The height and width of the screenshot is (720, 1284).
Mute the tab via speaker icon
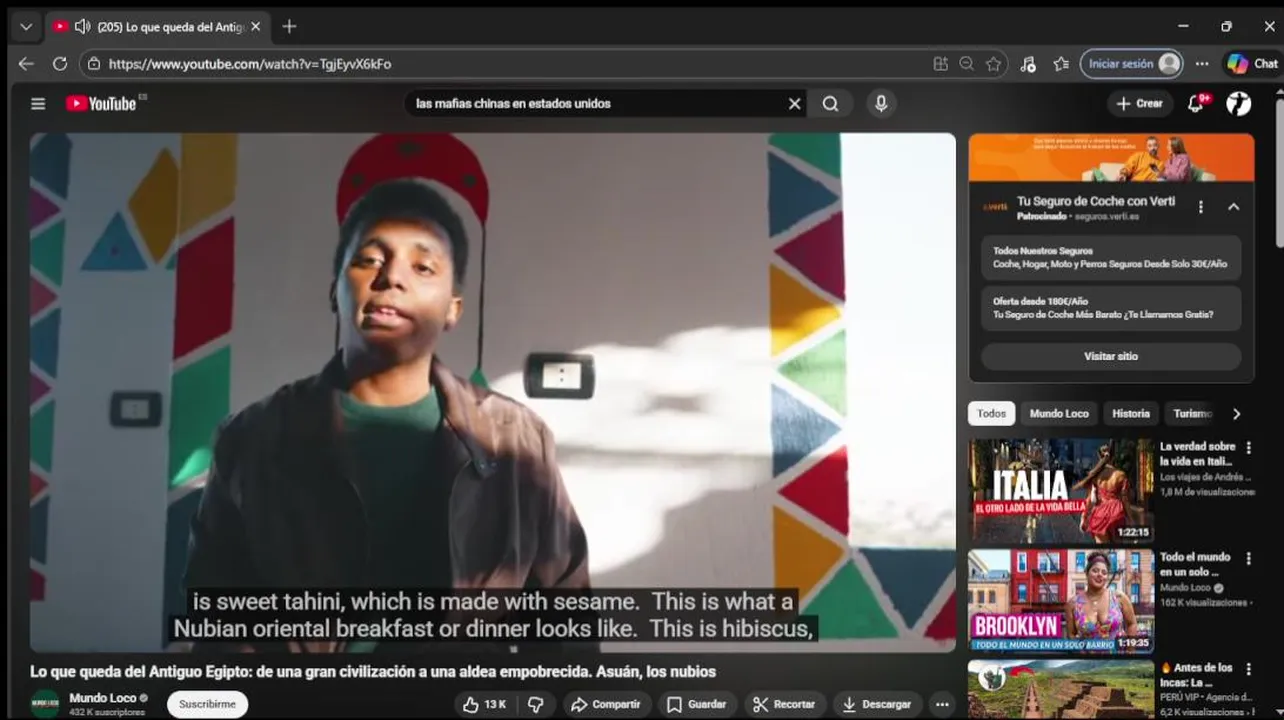point(82,27)
